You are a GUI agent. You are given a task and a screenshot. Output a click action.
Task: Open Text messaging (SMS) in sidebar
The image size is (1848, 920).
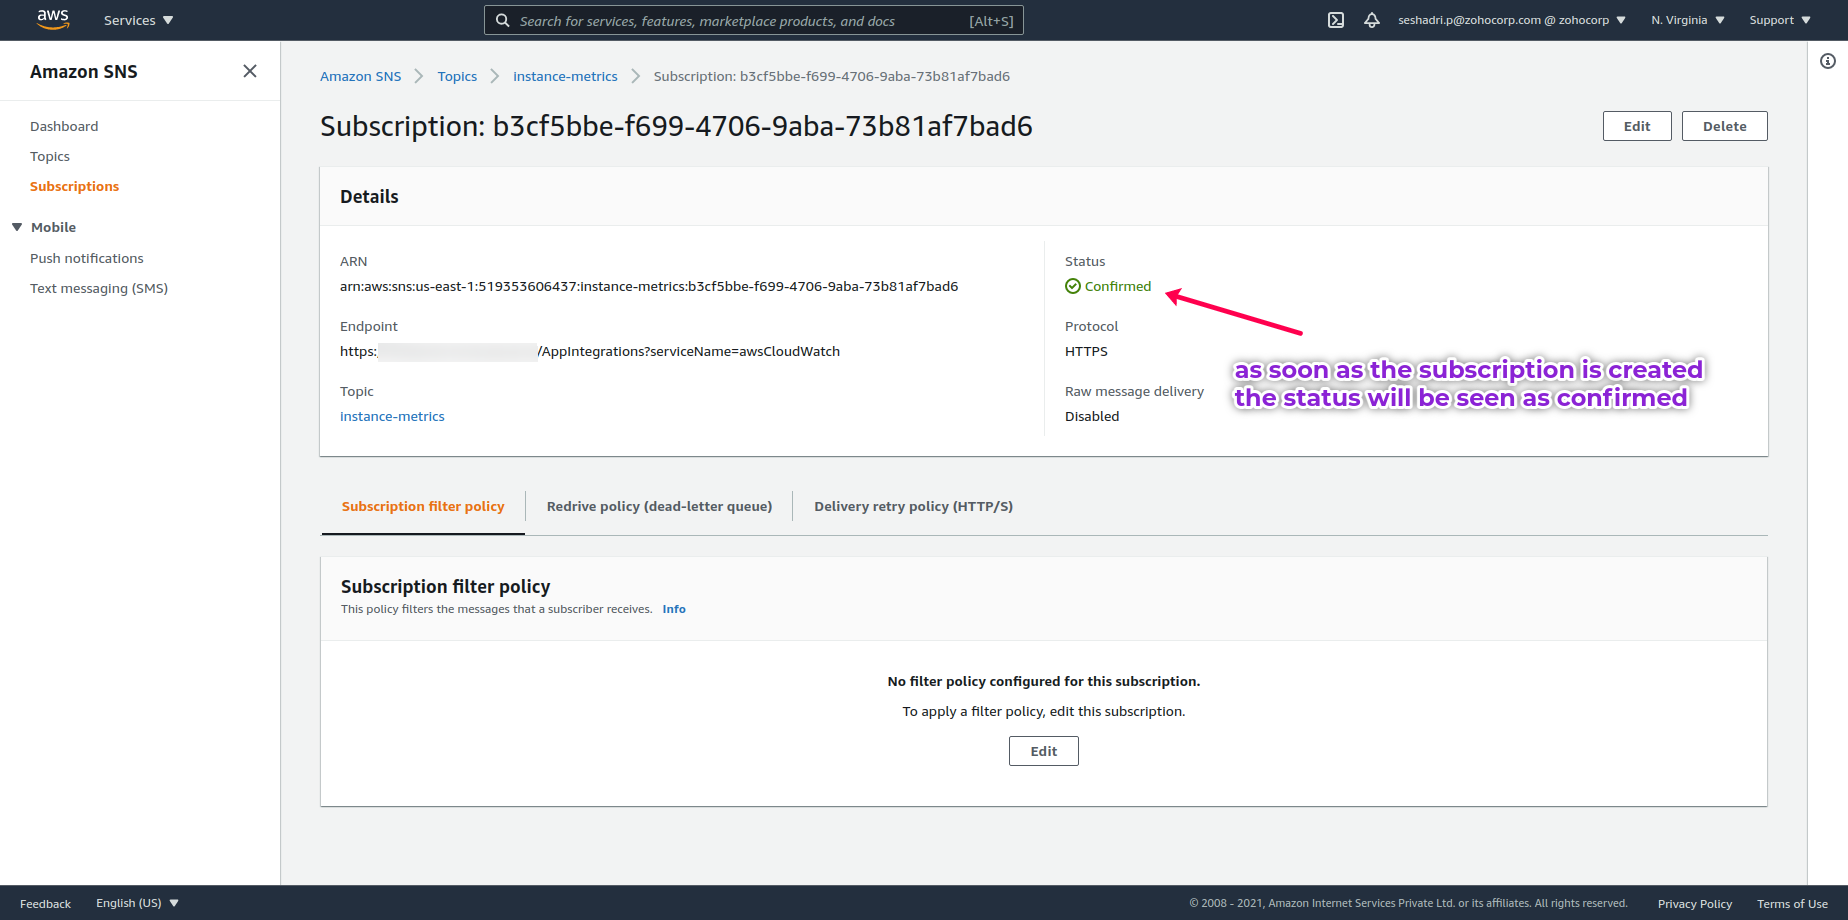click(99, 288)
